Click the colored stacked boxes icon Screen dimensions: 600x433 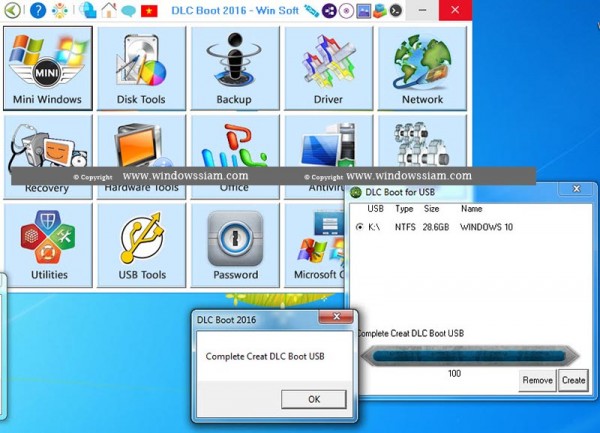click(x=380, y=11)
